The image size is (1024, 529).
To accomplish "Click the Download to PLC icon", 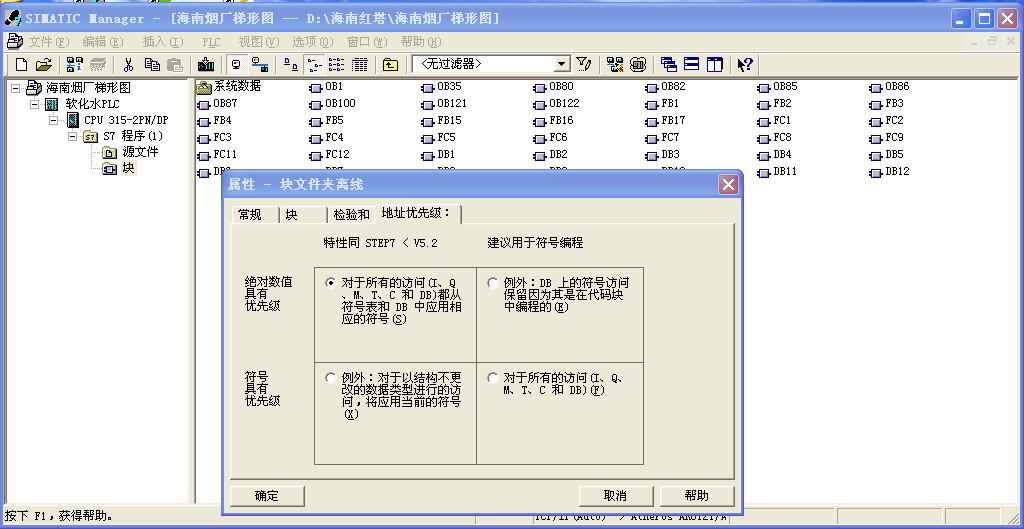I will [x=206, y=64].
